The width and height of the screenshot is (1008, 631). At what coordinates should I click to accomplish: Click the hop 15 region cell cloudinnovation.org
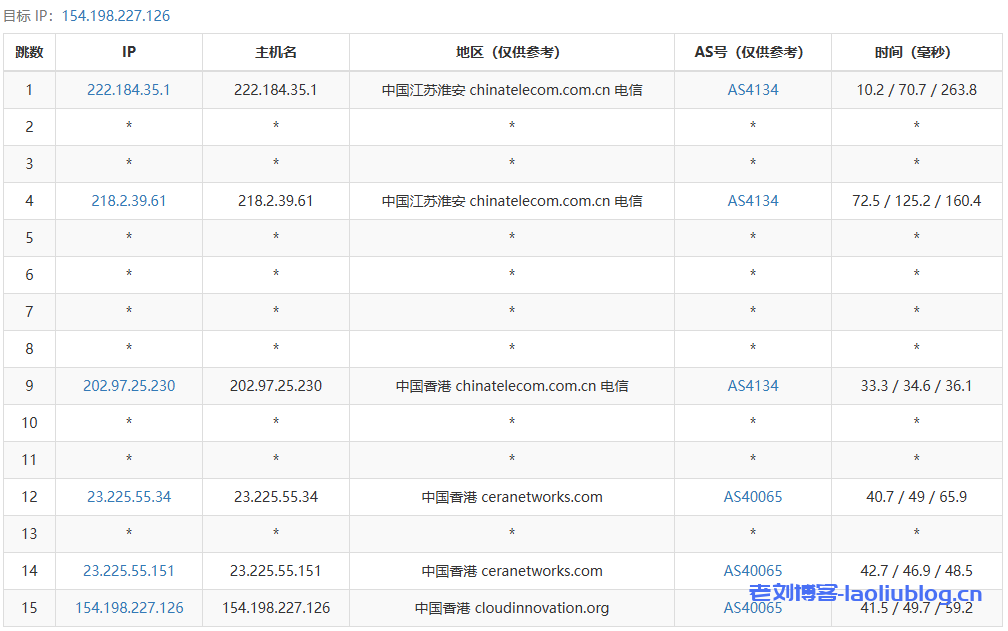[512, 608]
